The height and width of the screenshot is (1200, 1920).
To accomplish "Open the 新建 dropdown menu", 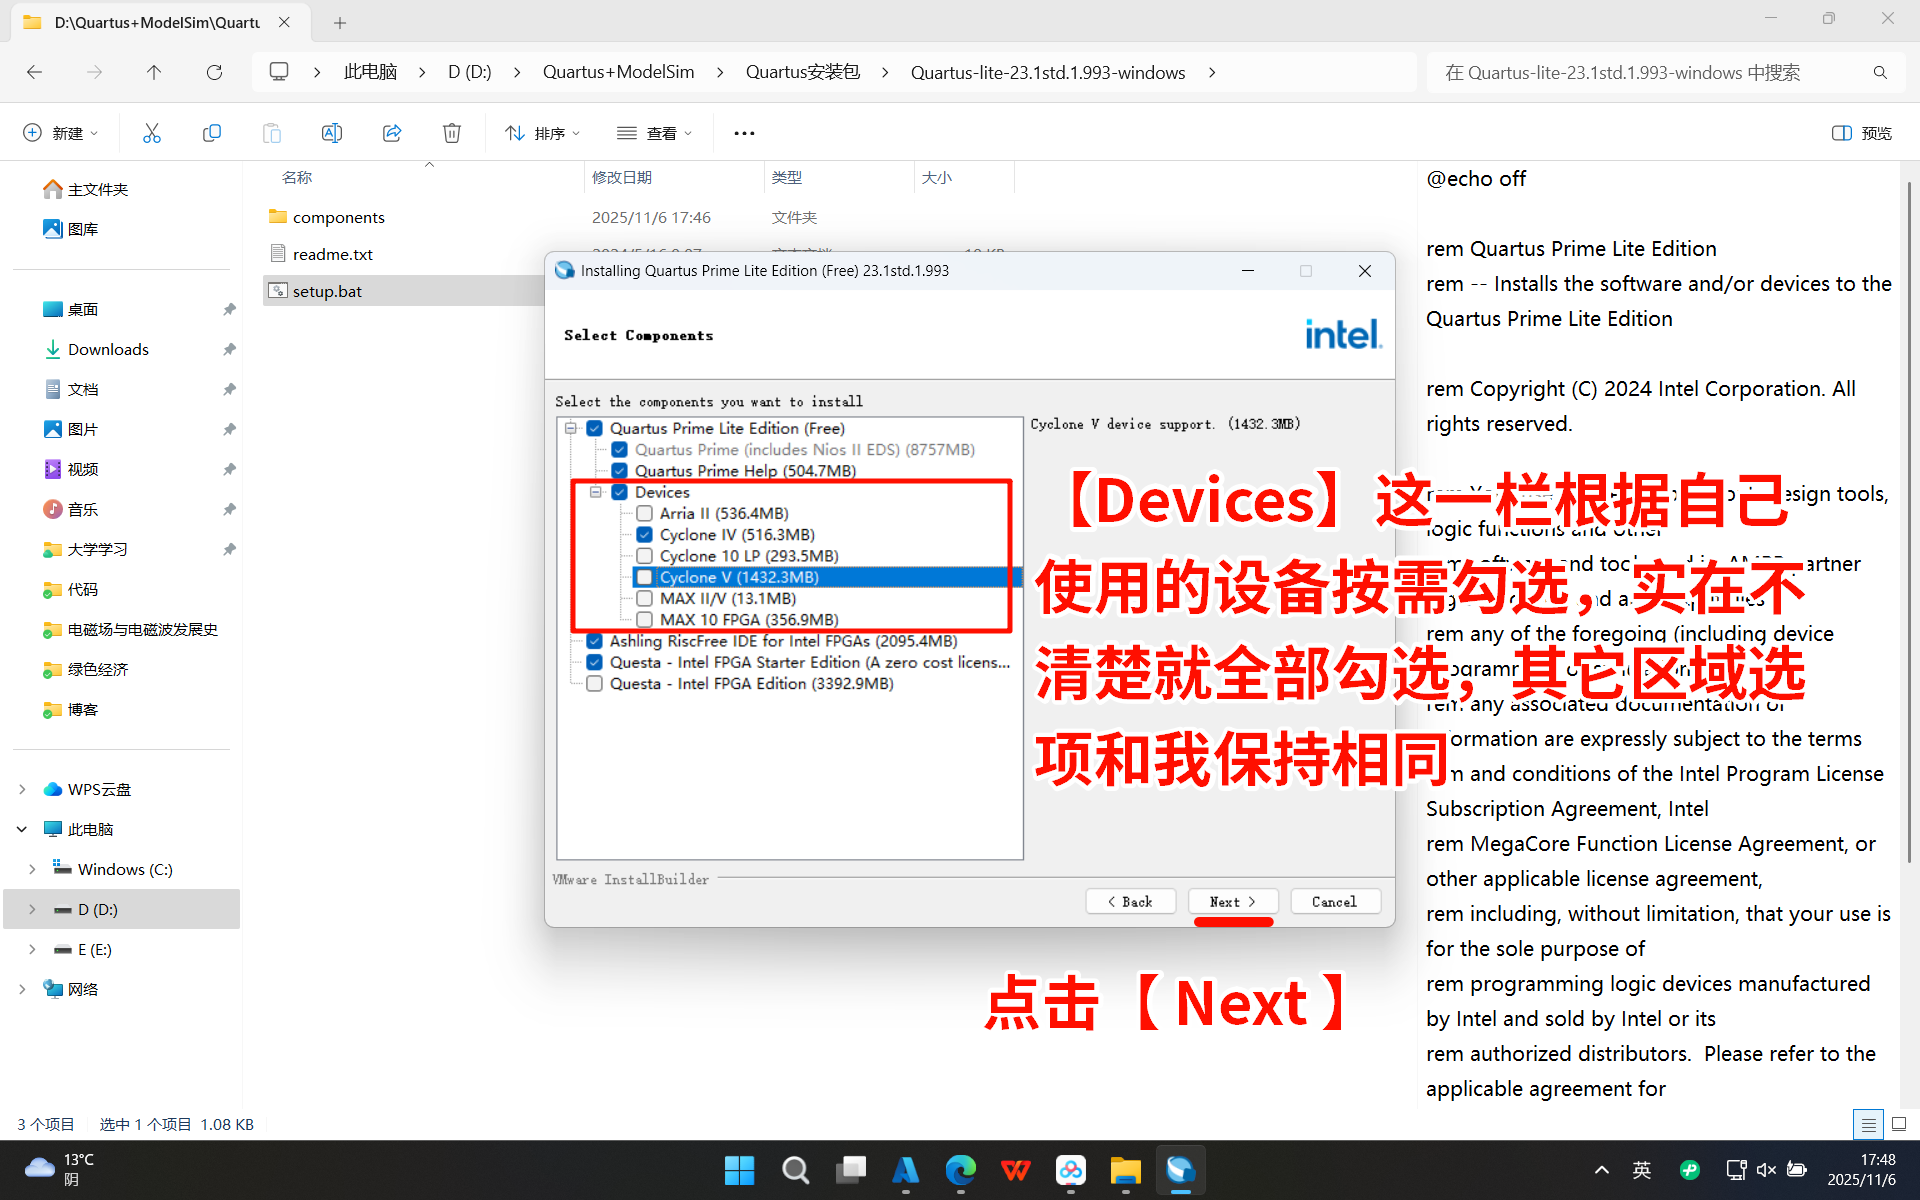I will click(61, 133).
